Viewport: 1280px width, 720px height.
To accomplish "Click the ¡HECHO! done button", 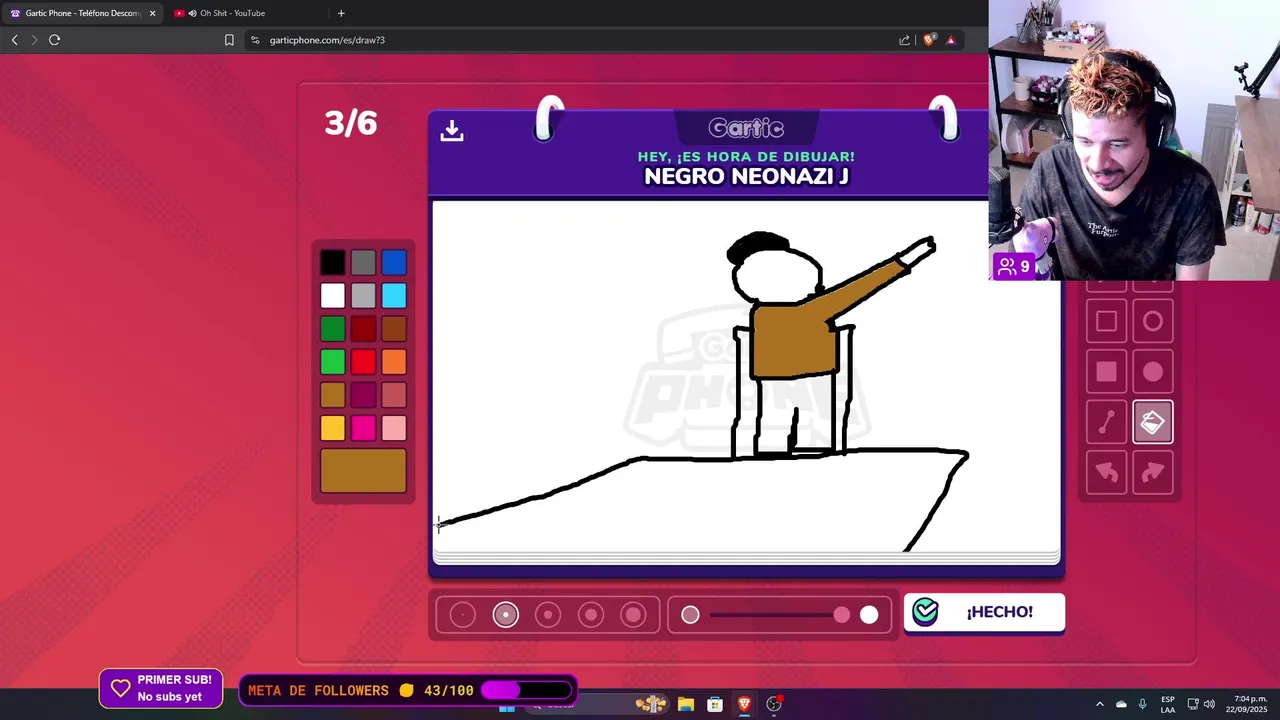I will point(984,612).
